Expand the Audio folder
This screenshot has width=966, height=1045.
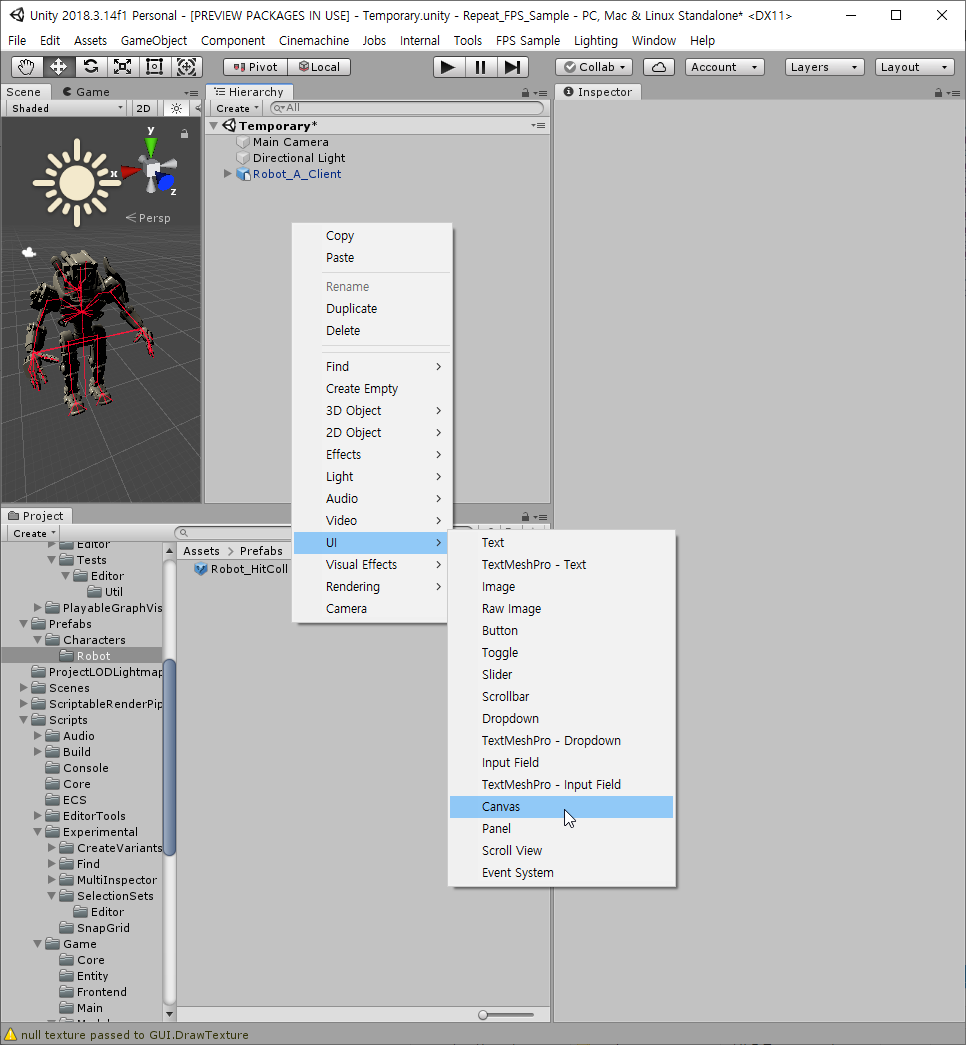point(38,735)
